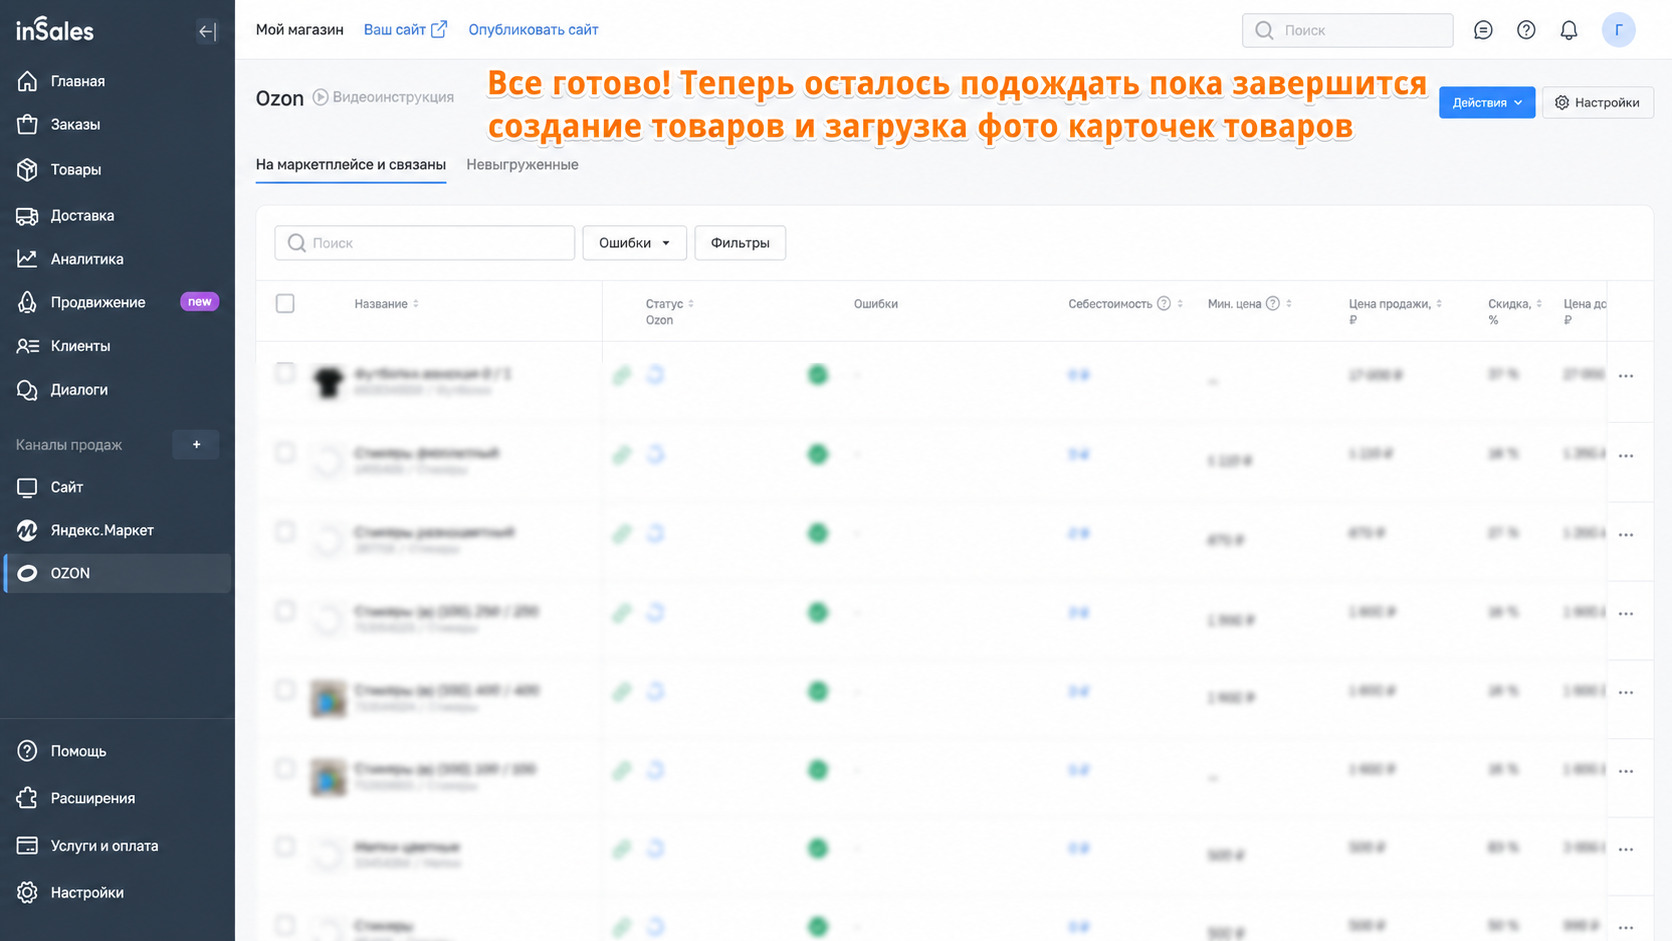Select the OZON sales channel
Viewport: 1672px width, 941px height.
(x=117, y=573)
